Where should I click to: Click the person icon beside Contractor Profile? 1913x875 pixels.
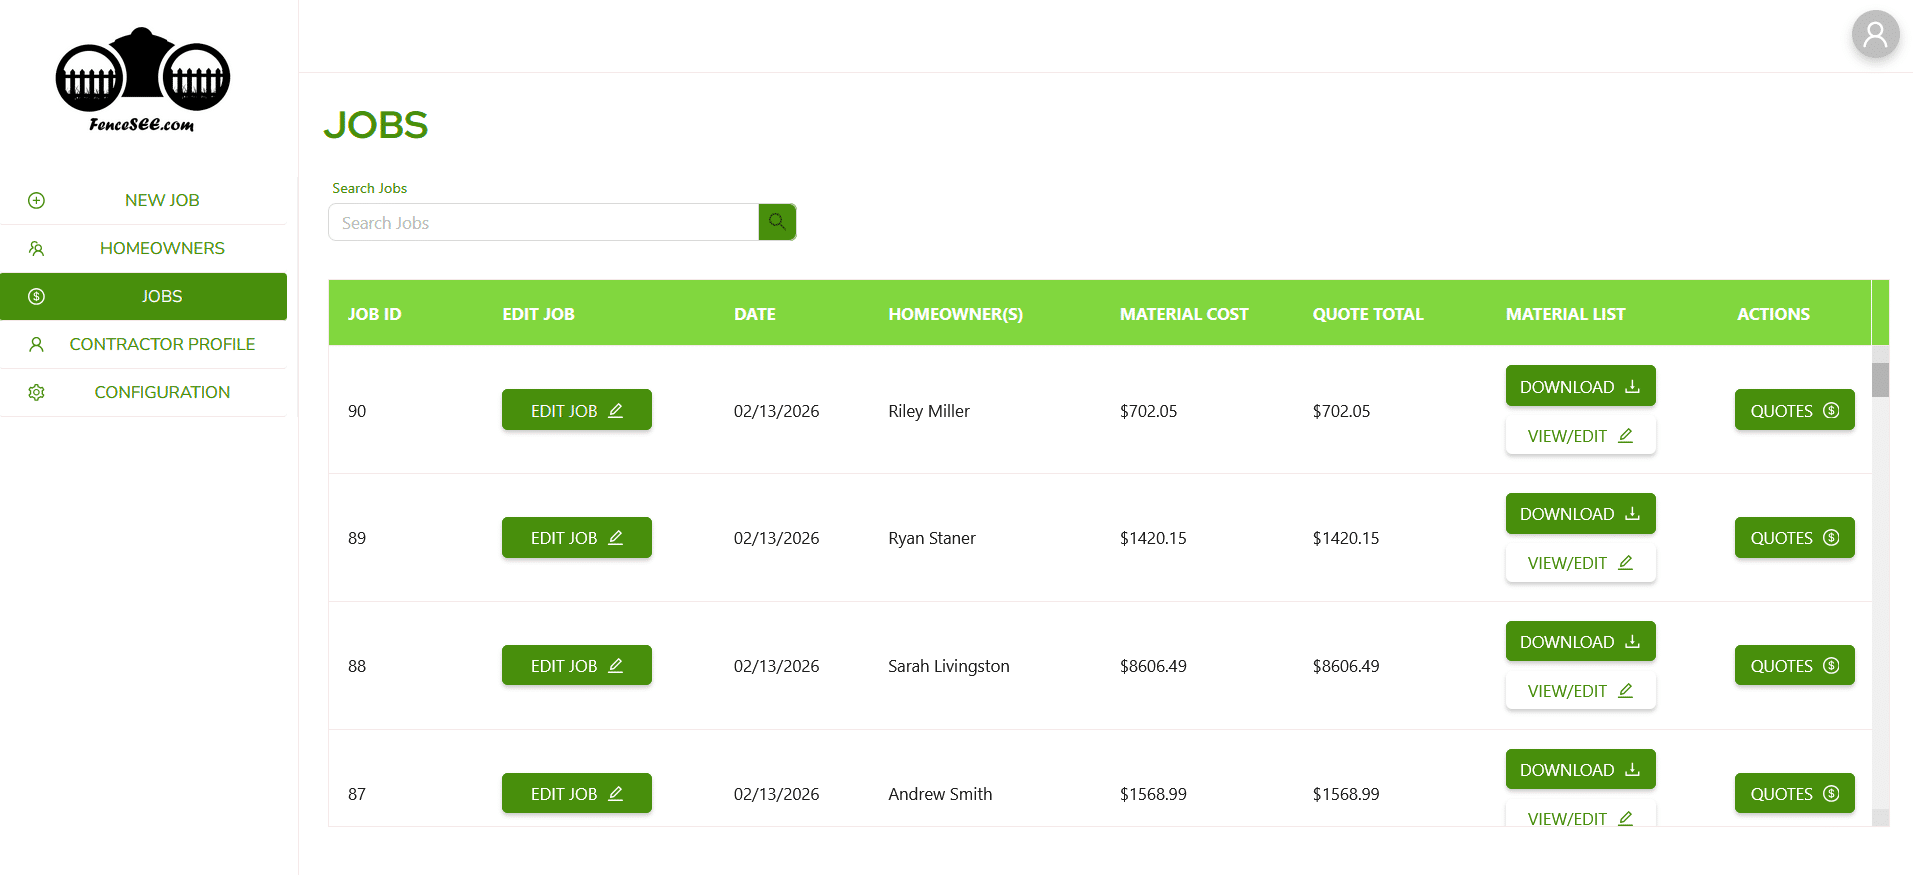coord(37,344)
